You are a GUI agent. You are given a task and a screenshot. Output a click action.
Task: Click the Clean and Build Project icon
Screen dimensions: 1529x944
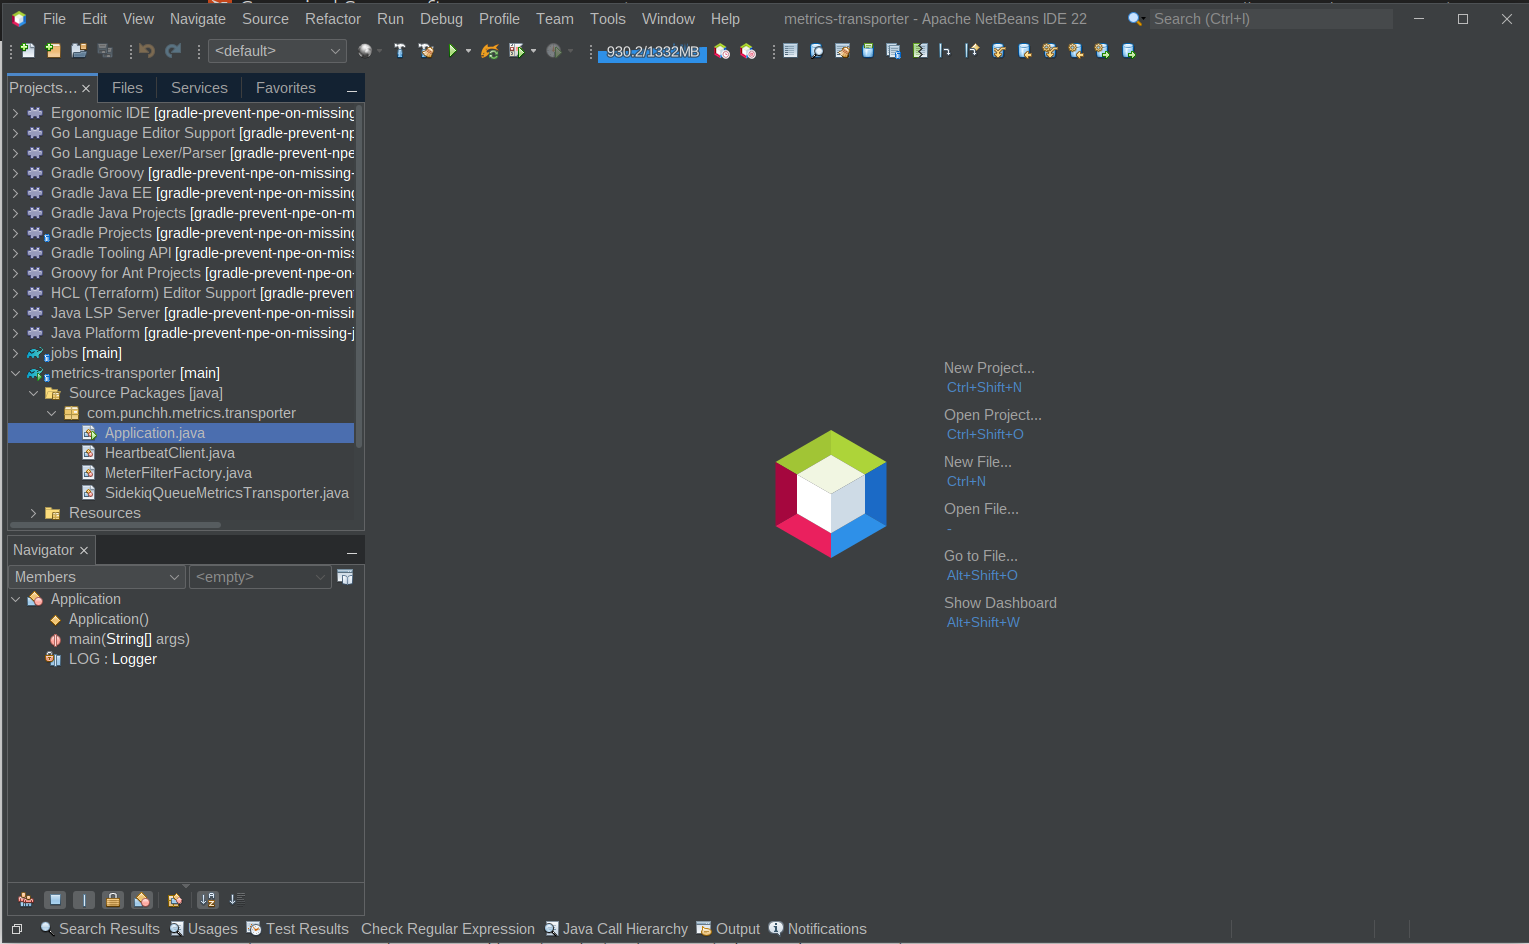[x=425, y=51]
